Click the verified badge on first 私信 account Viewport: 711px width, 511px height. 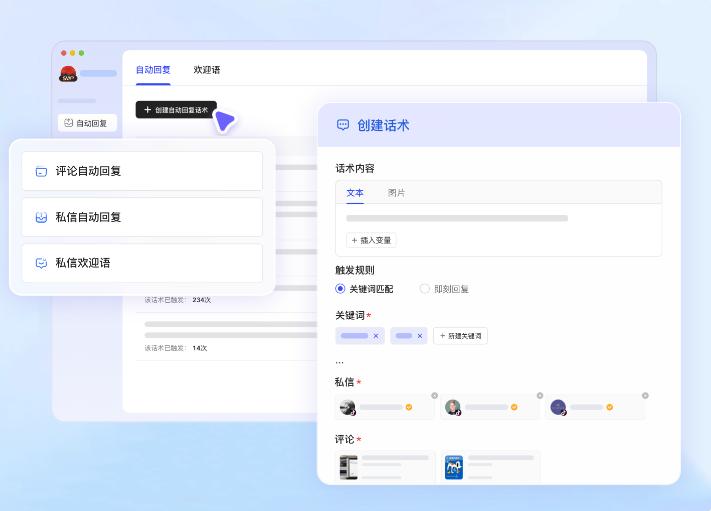[x=409, y=407]
